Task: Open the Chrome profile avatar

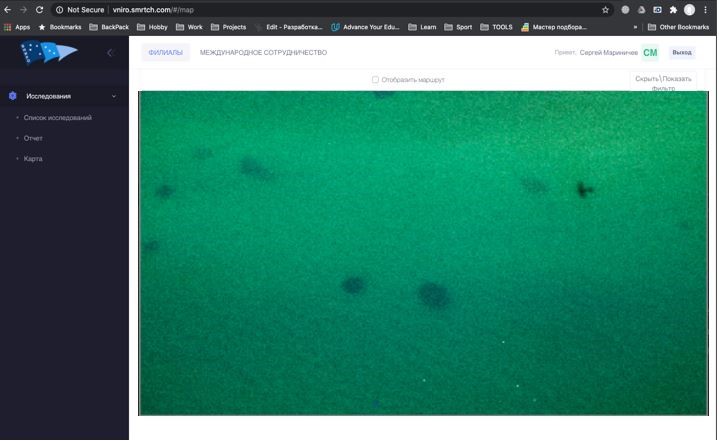Action: [x=689, y=10]
